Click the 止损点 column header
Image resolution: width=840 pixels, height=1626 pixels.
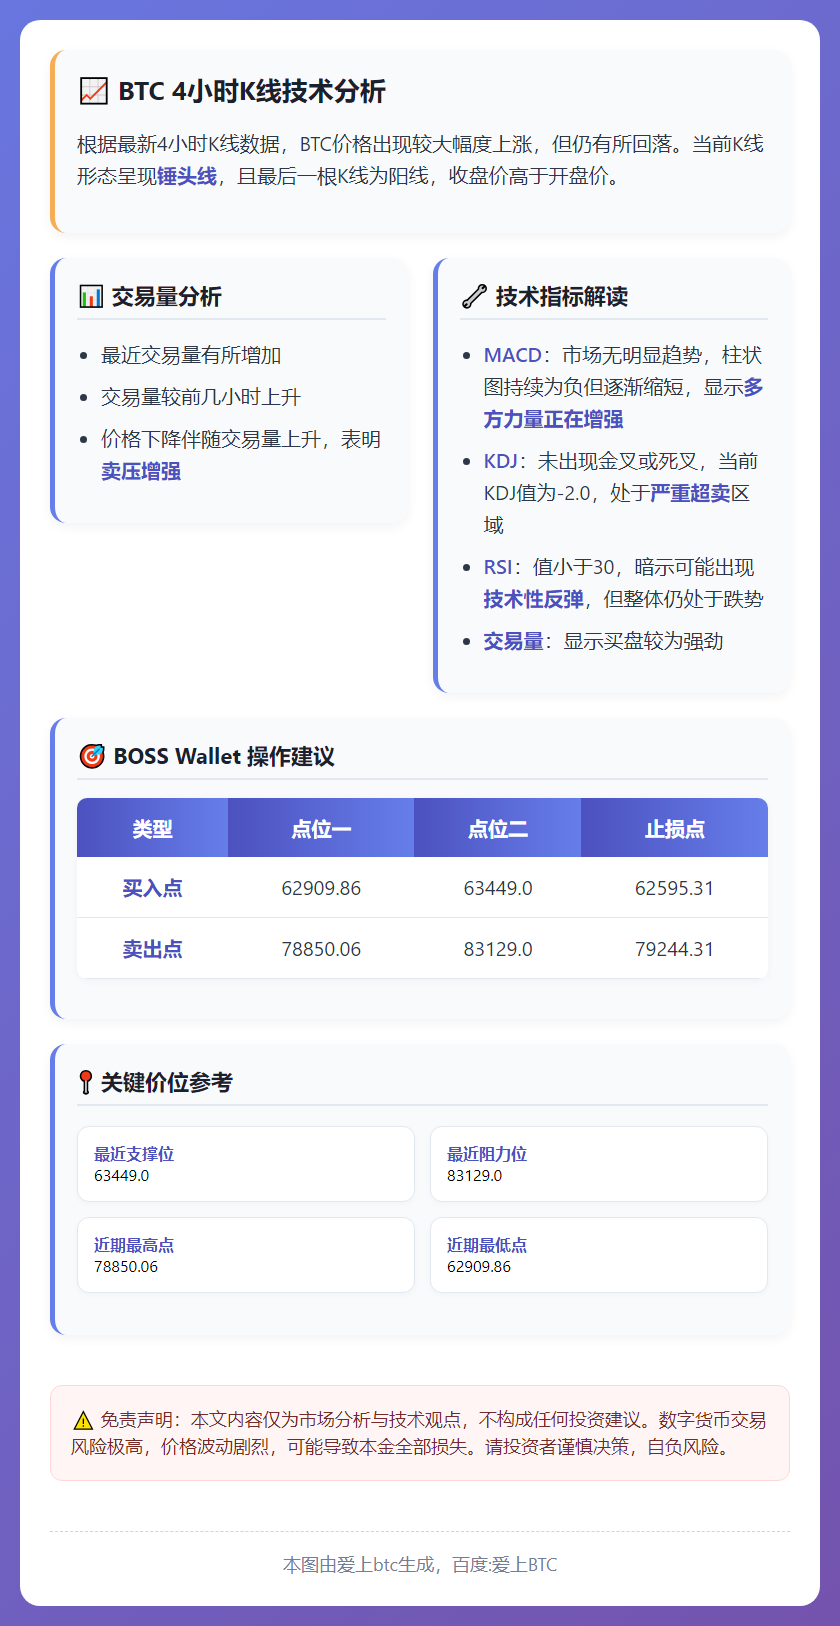pyautogui.click(x=675, y=828)
